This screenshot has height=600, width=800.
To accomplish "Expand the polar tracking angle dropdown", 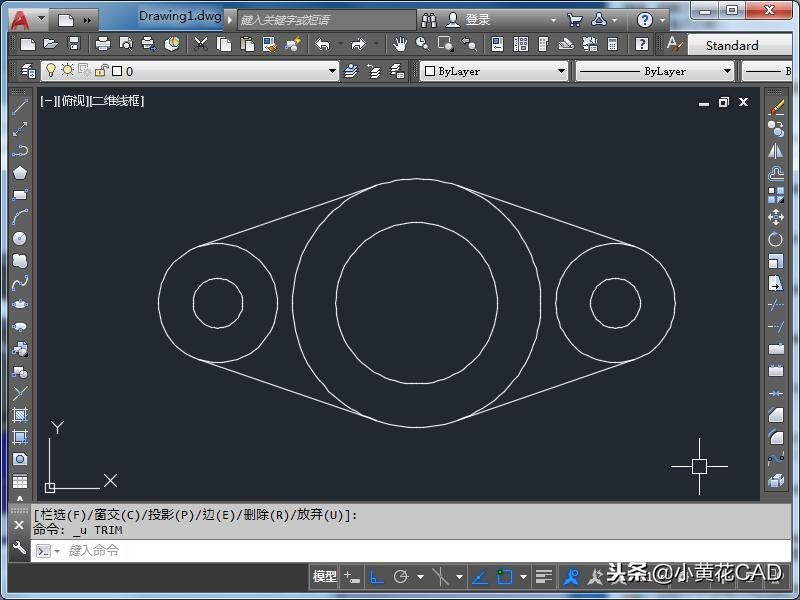I will click(420, 577).
